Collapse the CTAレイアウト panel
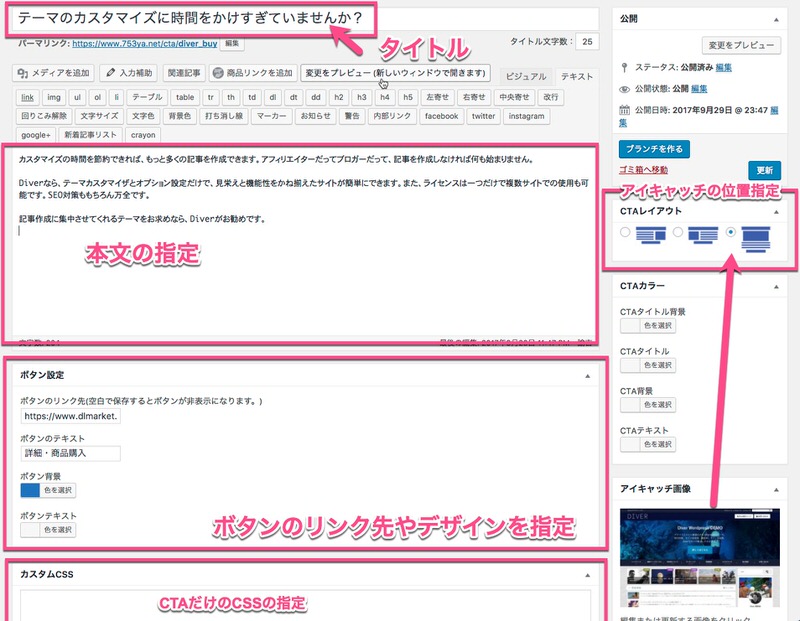800x621 pixels. click(x=776, y=212)
